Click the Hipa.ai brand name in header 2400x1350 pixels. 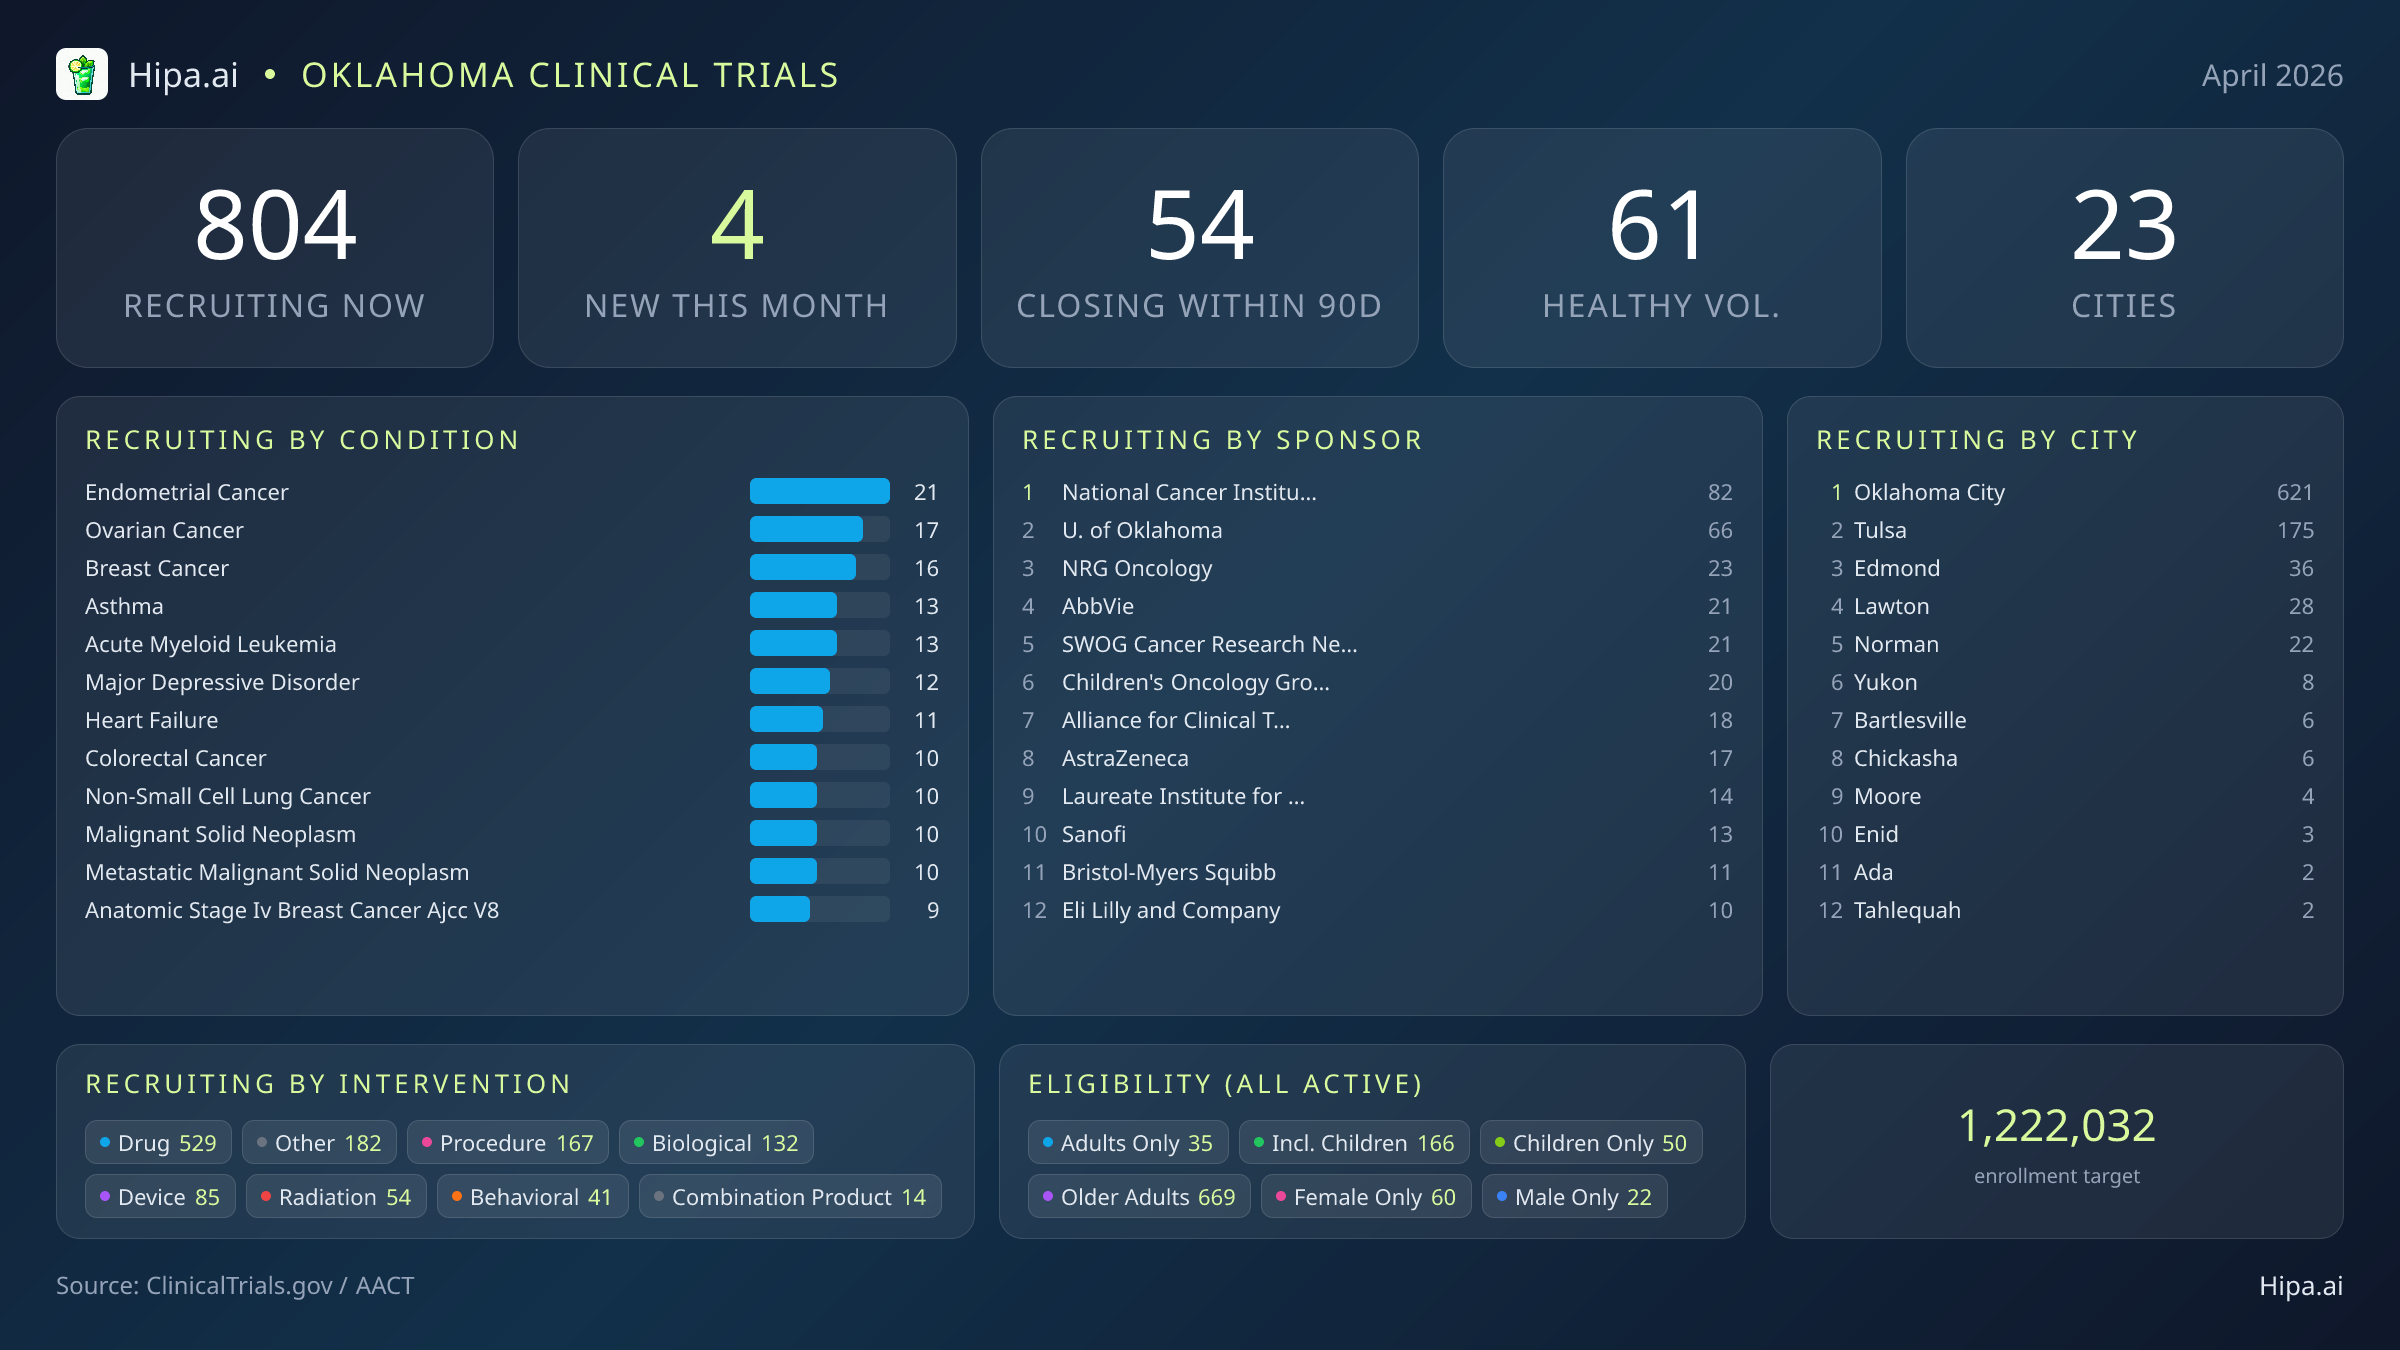click(184, 75)
